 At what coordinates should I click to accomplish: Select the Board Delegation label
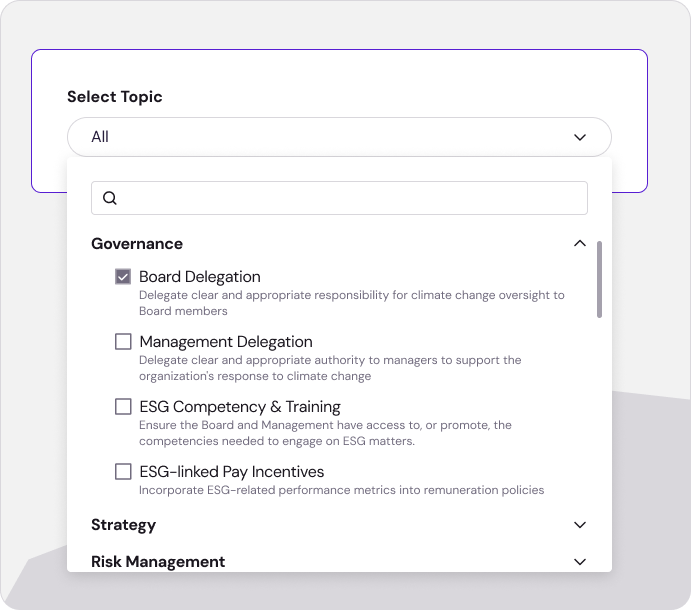(x=200, y=277)
